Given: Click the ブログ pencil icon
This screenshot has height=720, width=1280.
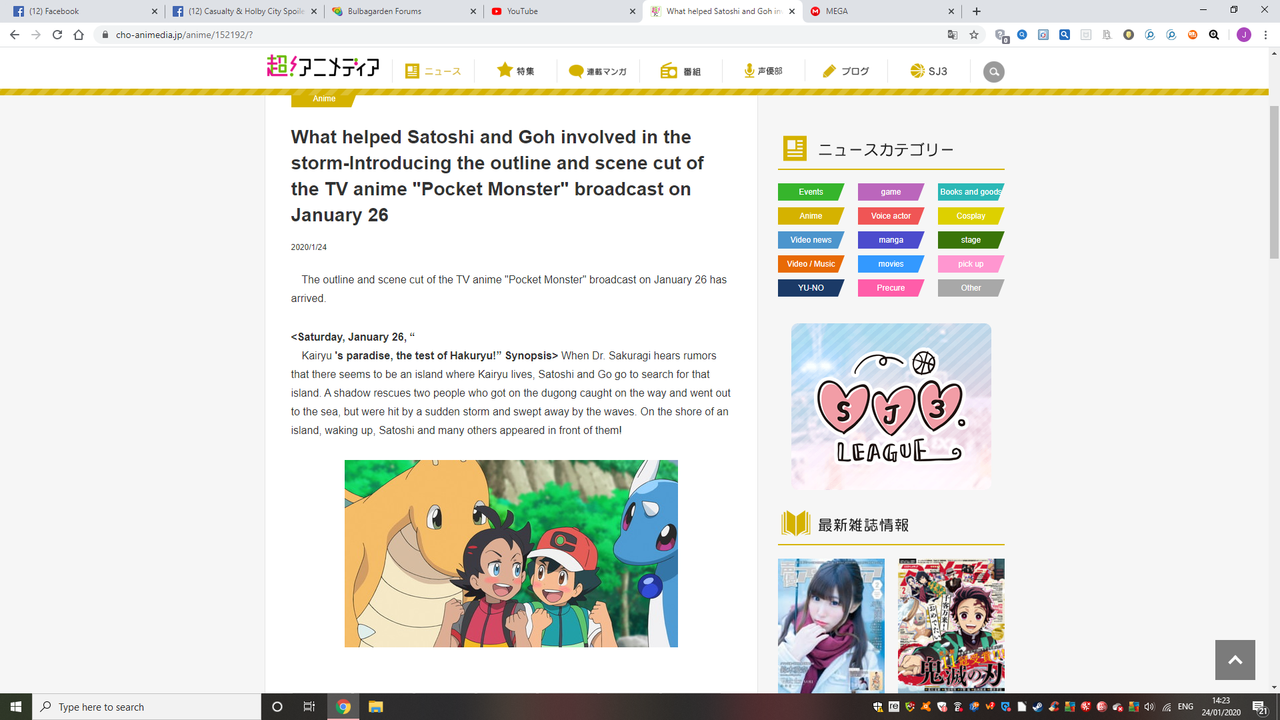Looking at the screenshot, I should click(828, 70).
